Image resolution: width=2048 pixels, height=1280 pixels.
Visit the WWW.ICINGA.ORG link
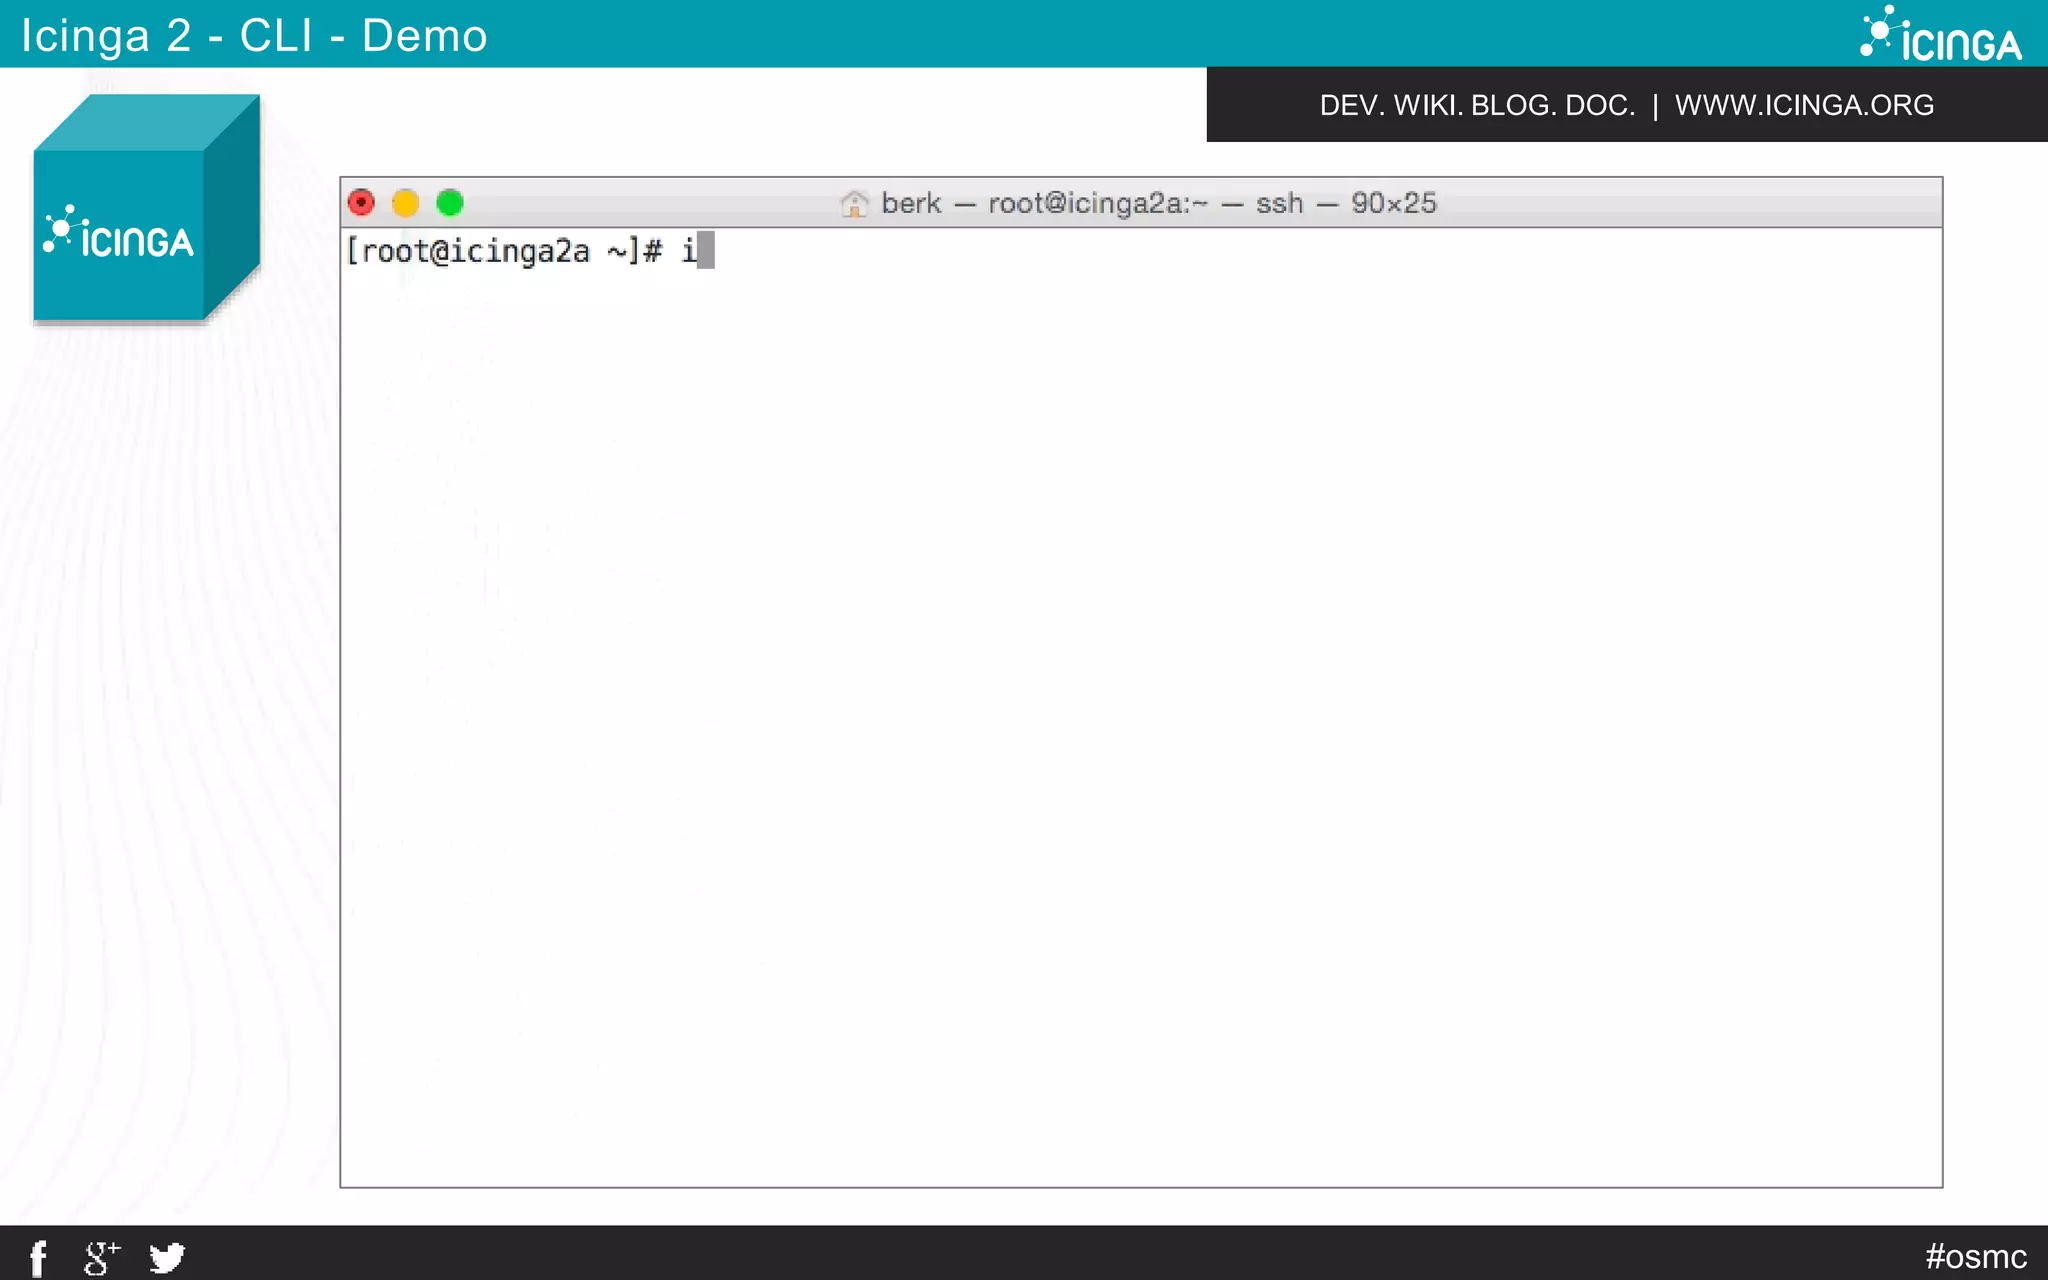coord(1804,105)
